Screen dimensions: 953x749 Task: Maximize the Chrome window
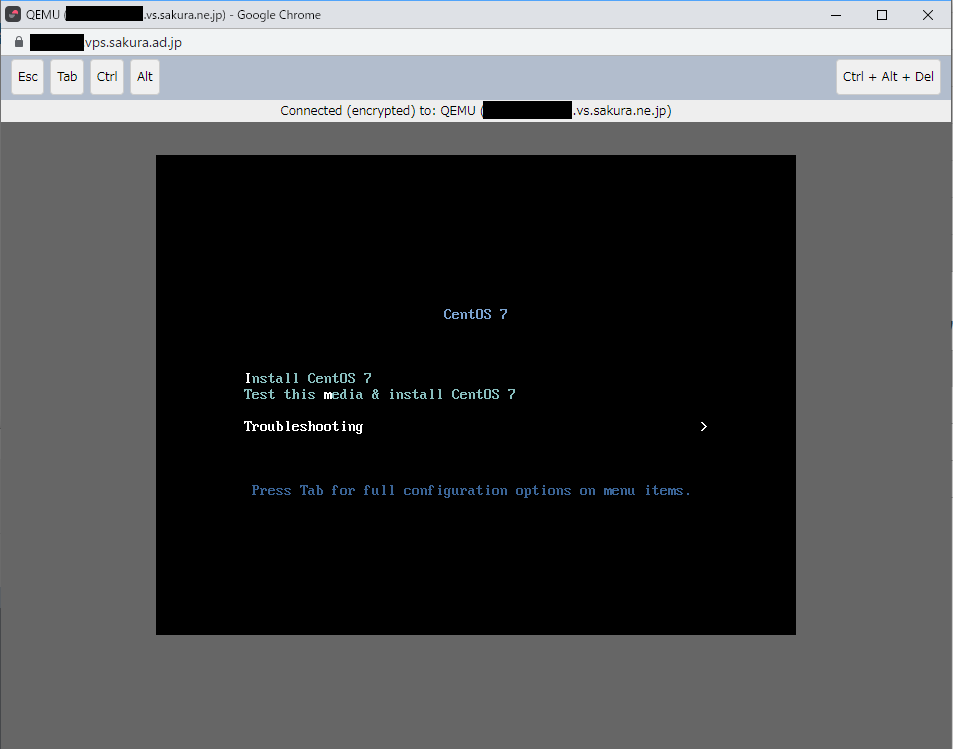pyautogui.click(x=882, y=15)
